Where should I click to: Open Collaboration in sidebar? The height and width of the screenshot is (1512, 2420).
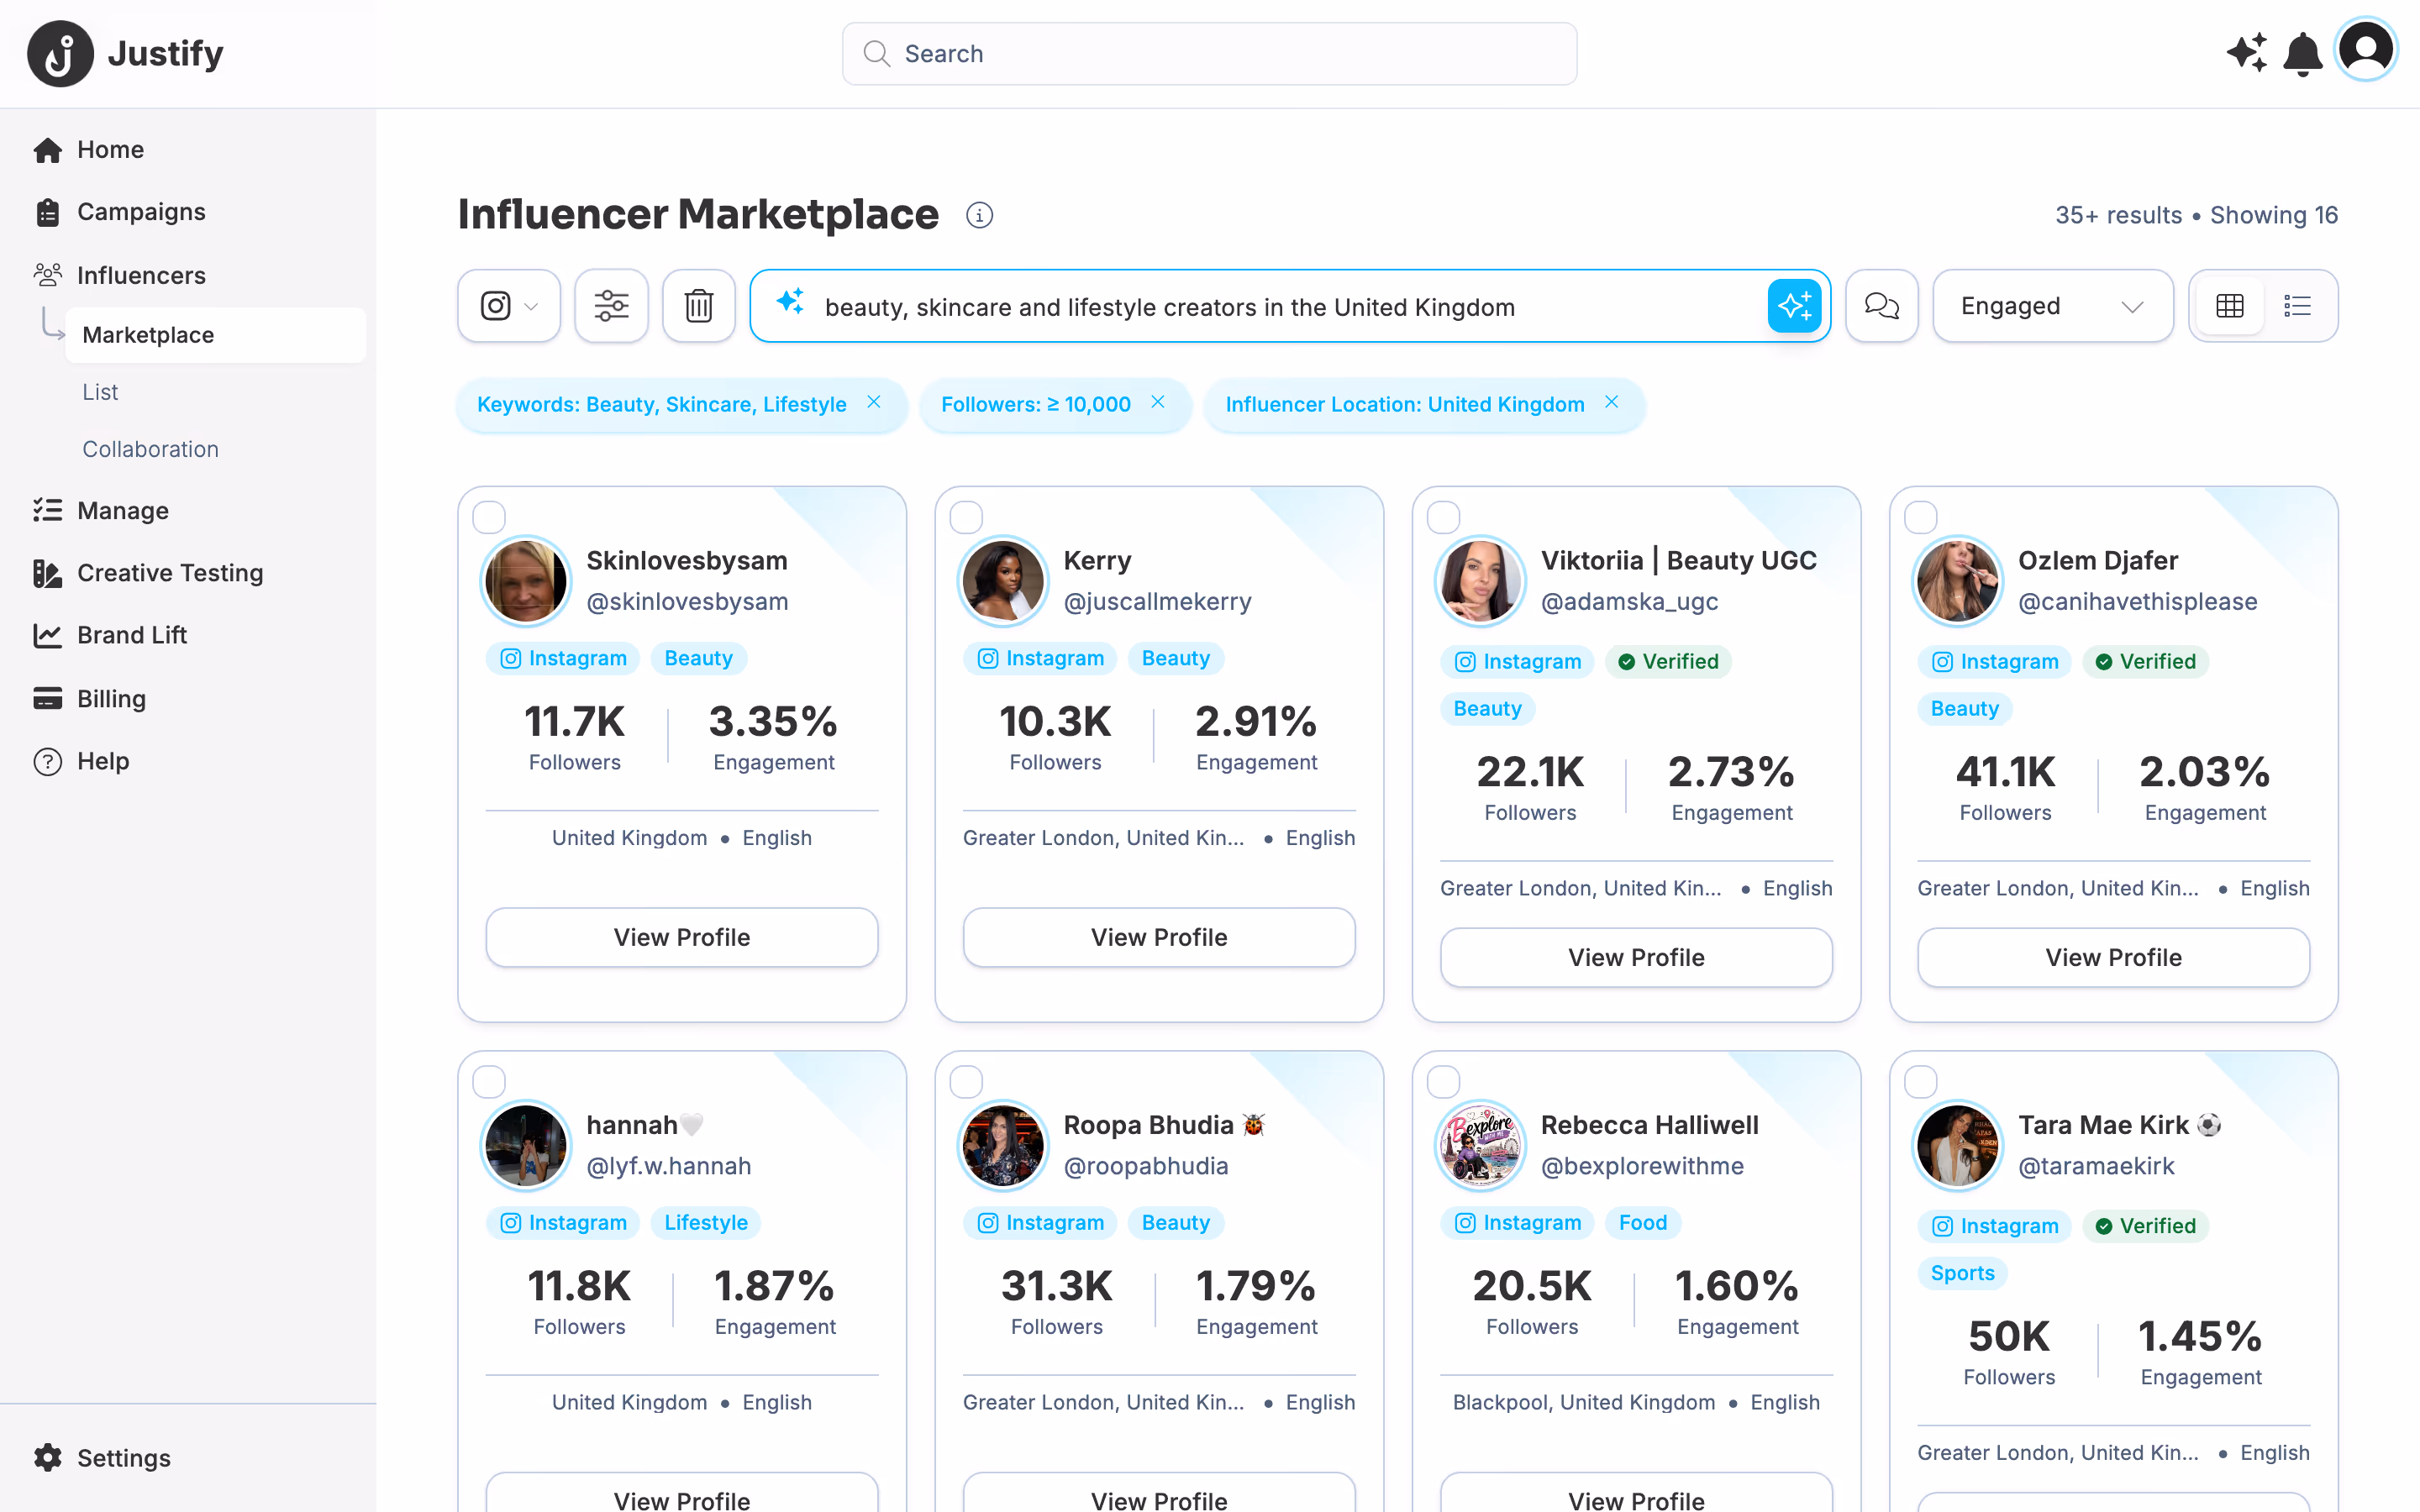[x=150, y=449]
